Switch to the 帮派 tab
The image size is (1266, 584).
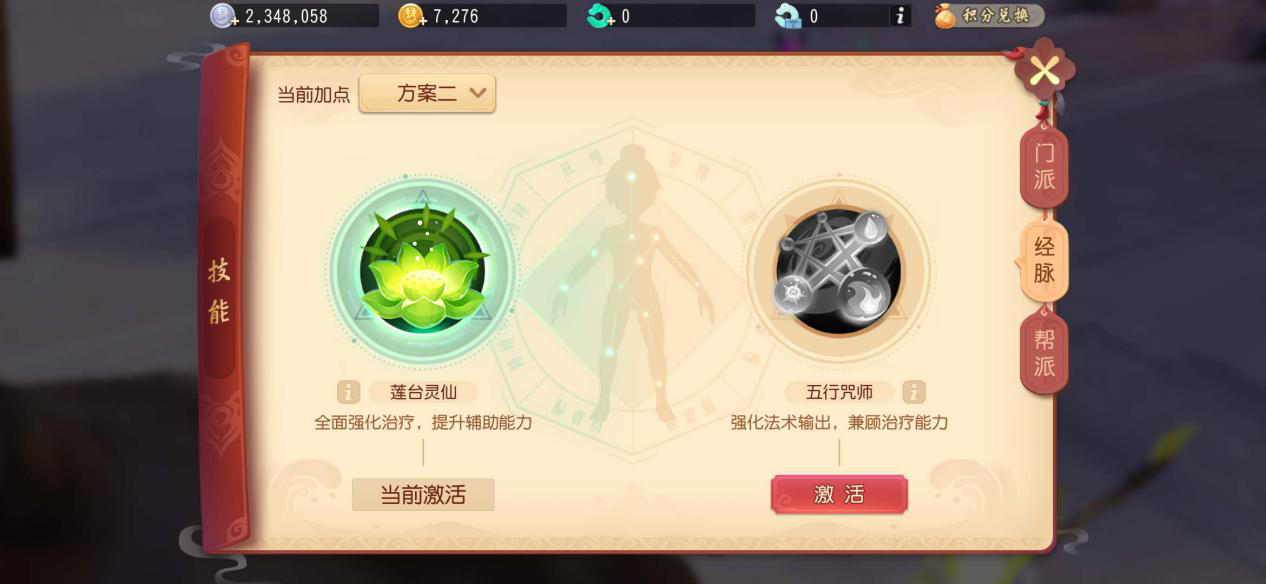pyautogui.click(x=1044, y=352)
